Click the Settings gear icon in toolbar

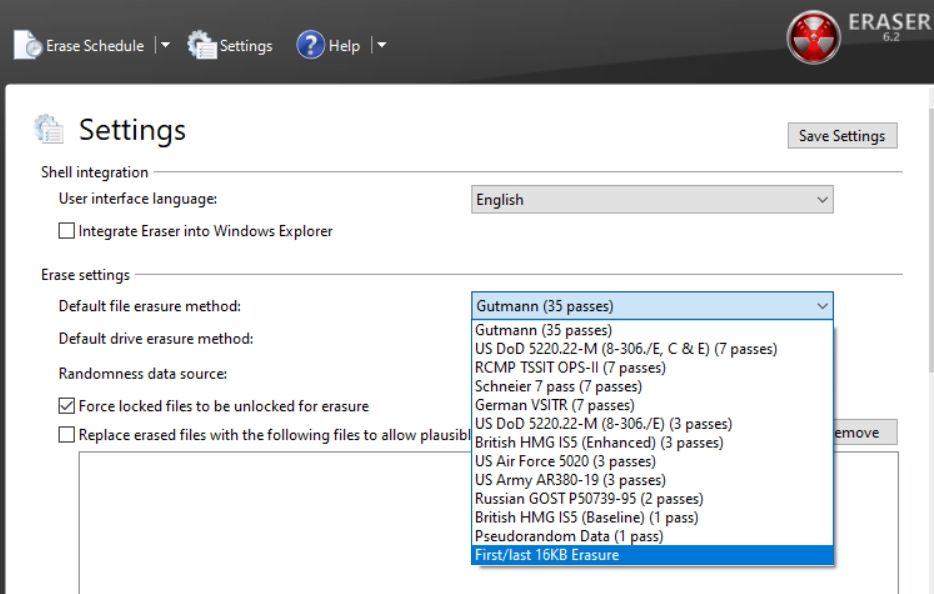pyautogui.click(x=201, y=45)
